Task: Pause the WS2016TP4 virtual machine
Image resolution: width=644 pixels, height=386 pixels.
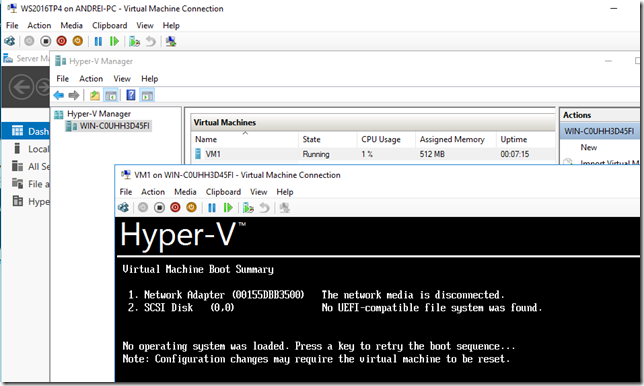Action: [x=98, y=41]
